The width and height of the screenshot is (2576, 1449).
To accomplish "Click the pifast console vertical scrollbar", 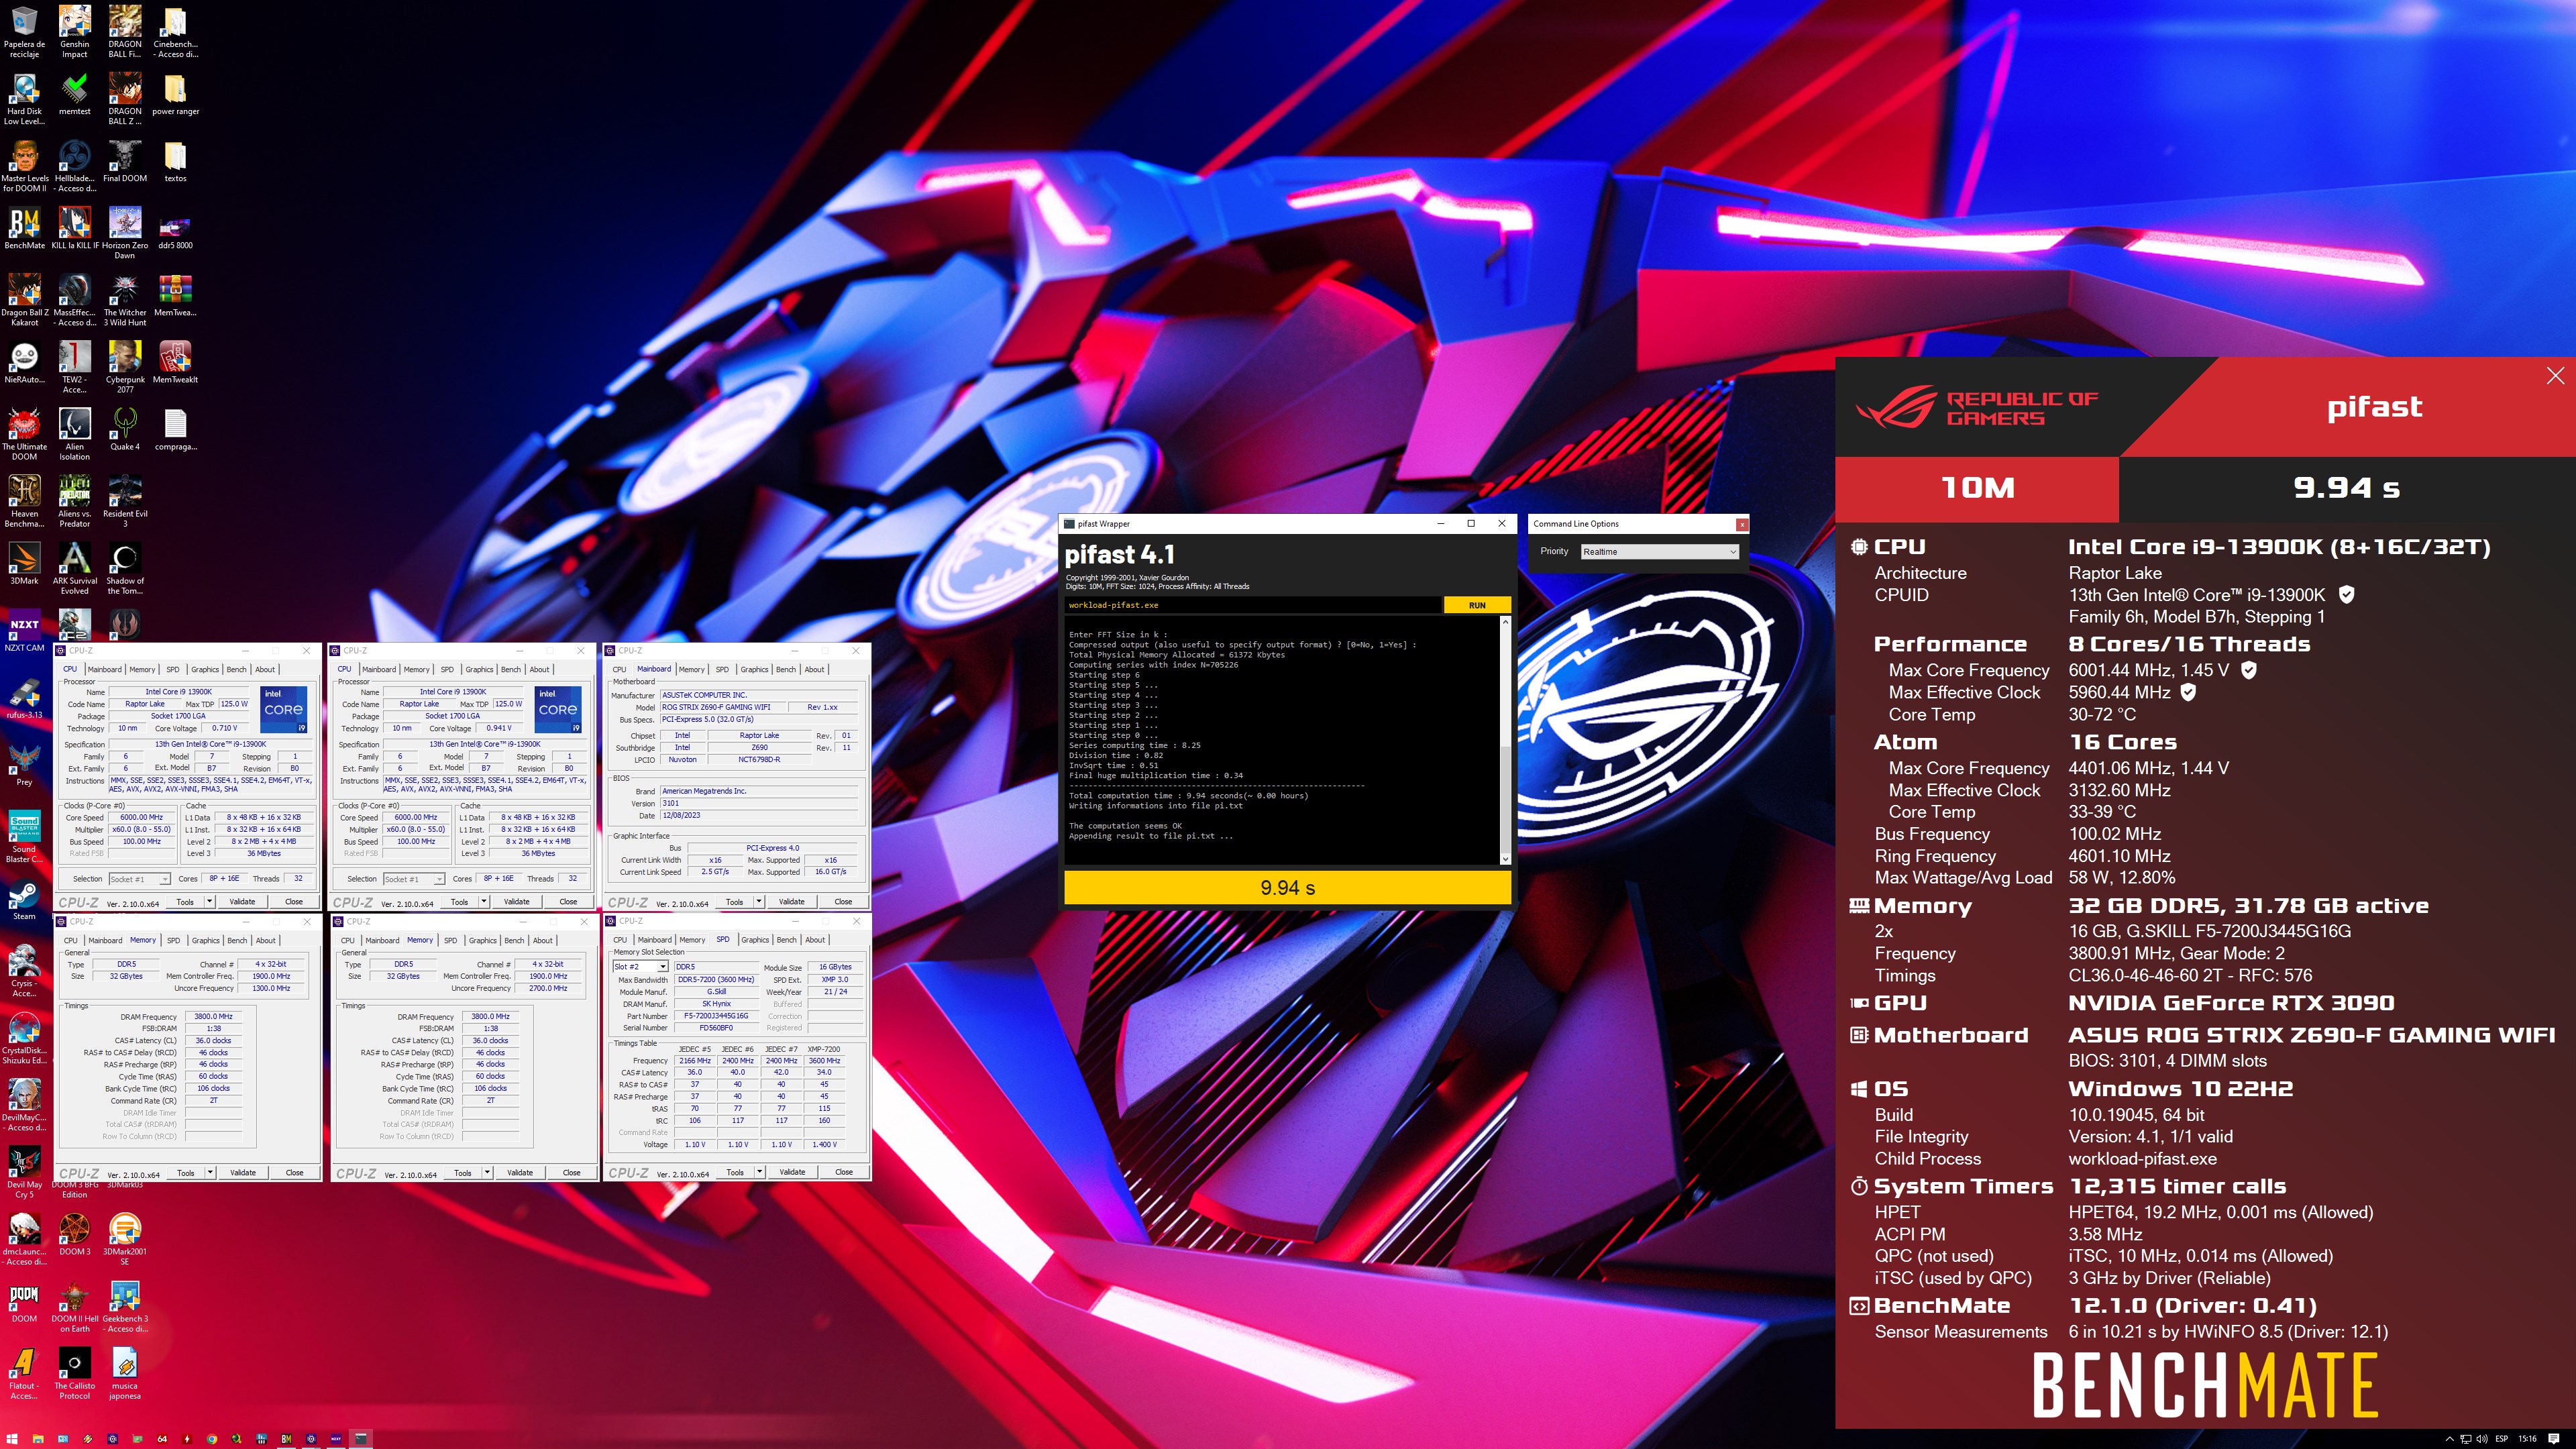I will pyautogui.click(x=1505, y=740).
